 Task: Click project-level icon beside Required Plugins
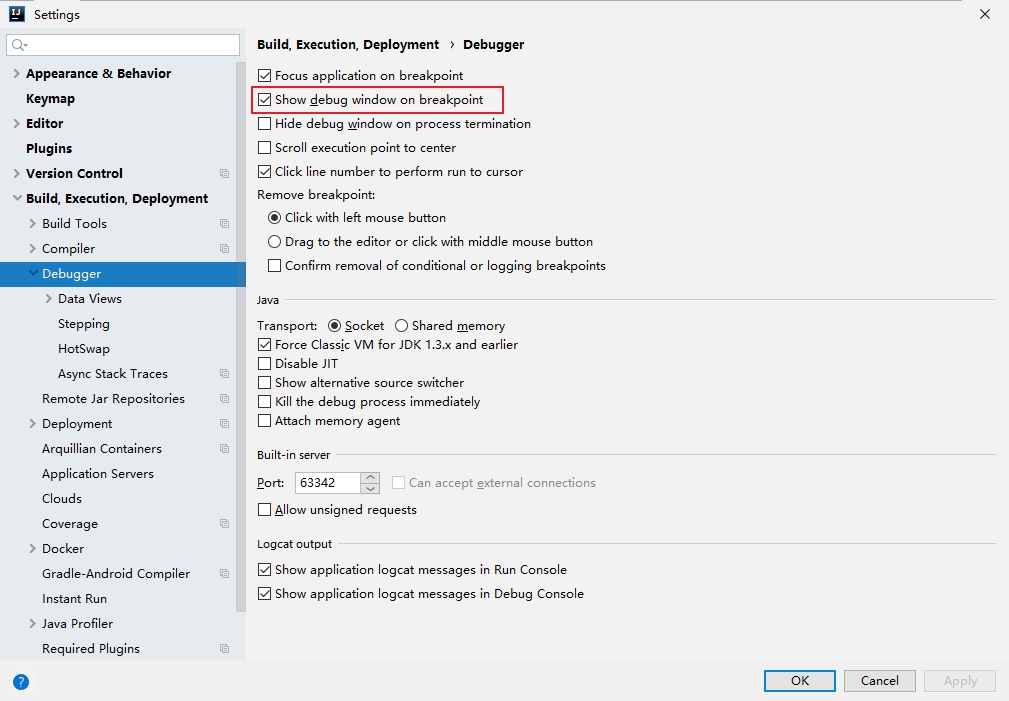224,649
